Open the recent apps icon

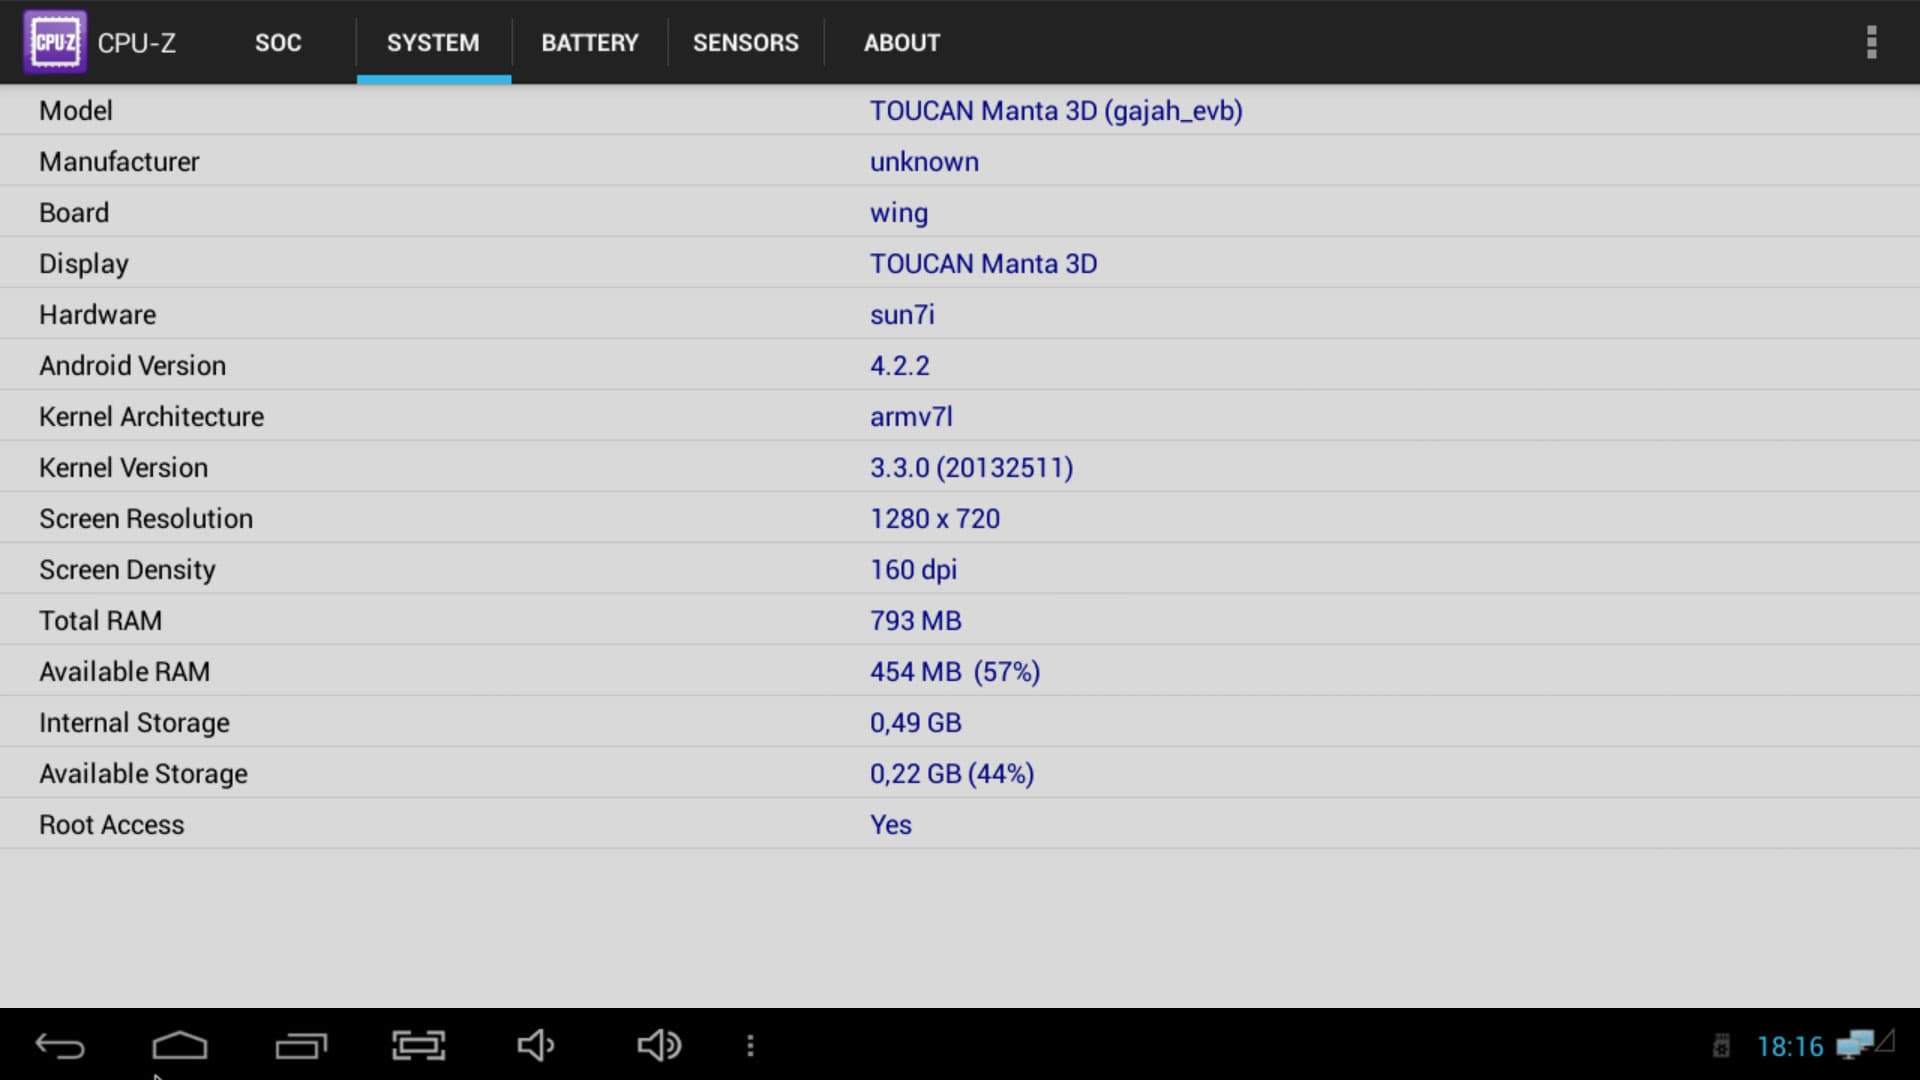click(x=301, y=1046)
